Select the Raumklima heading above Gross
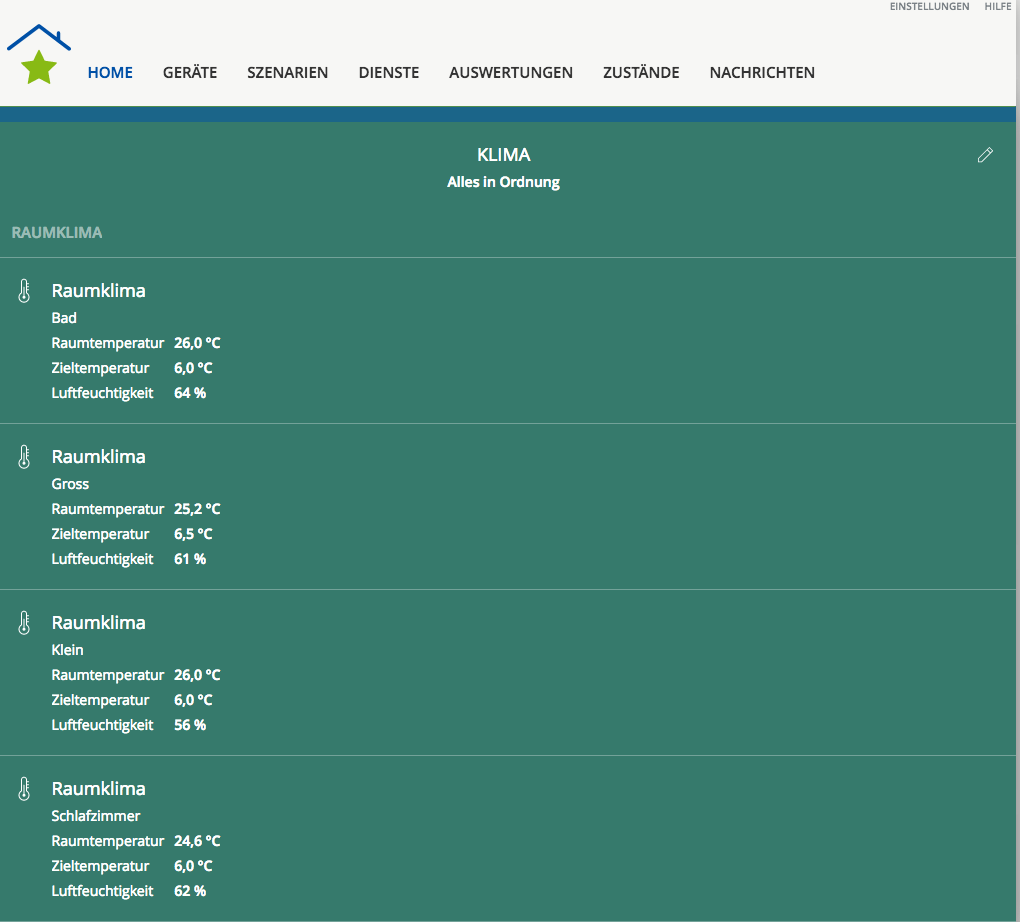Screen dimensions: 1020x922 click(x=98, y=457)
